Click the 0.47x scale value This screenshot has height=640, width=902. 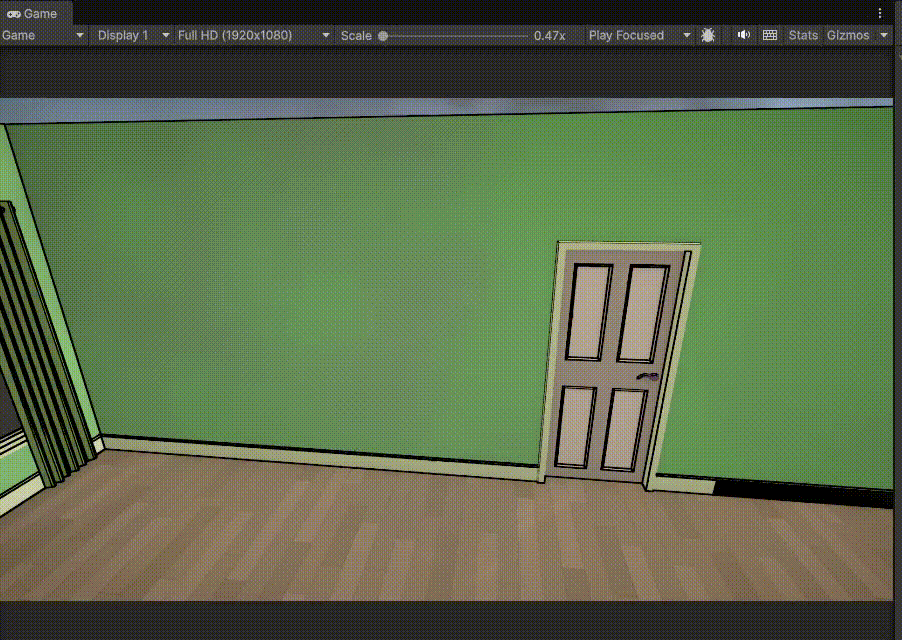(549, 35)
